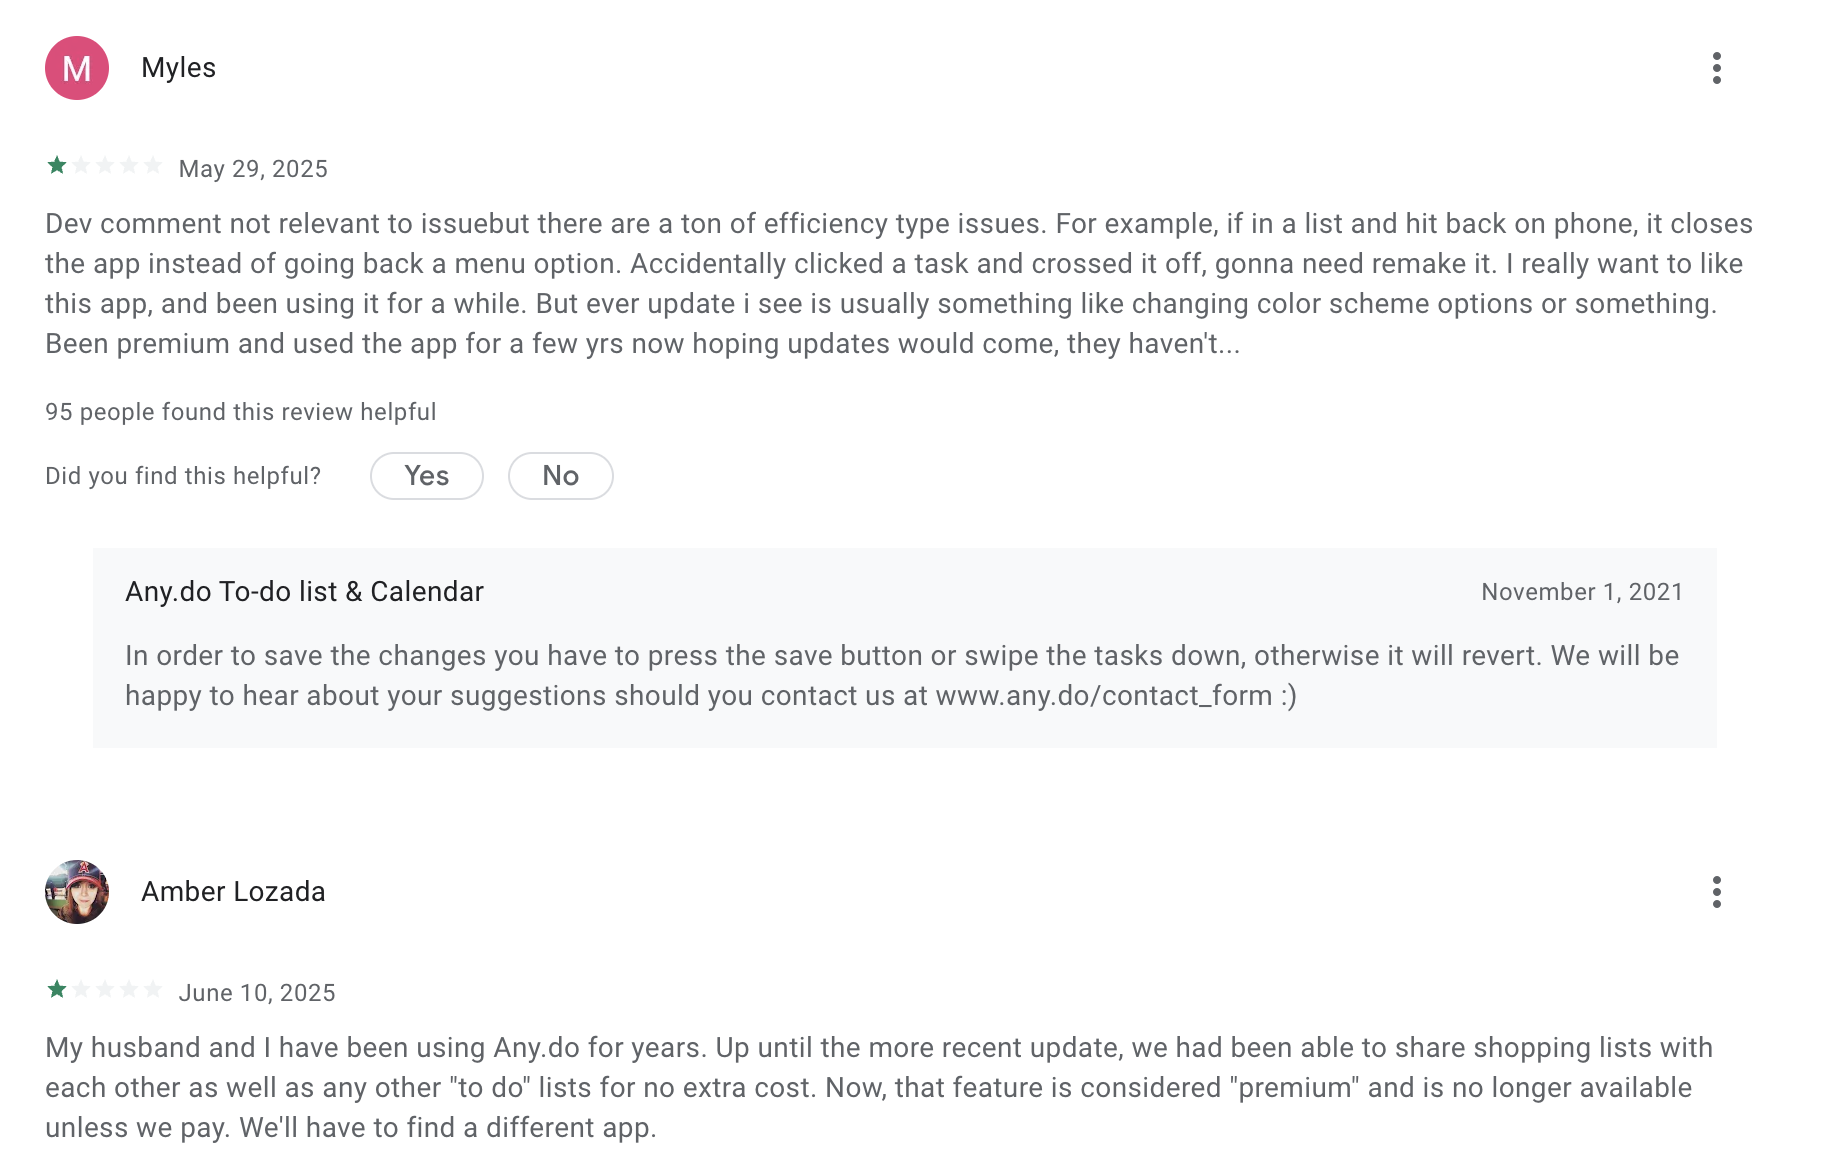Mark Myles' review as helpful with Yes
The image size is (1822, 1174).
point(426,476)
